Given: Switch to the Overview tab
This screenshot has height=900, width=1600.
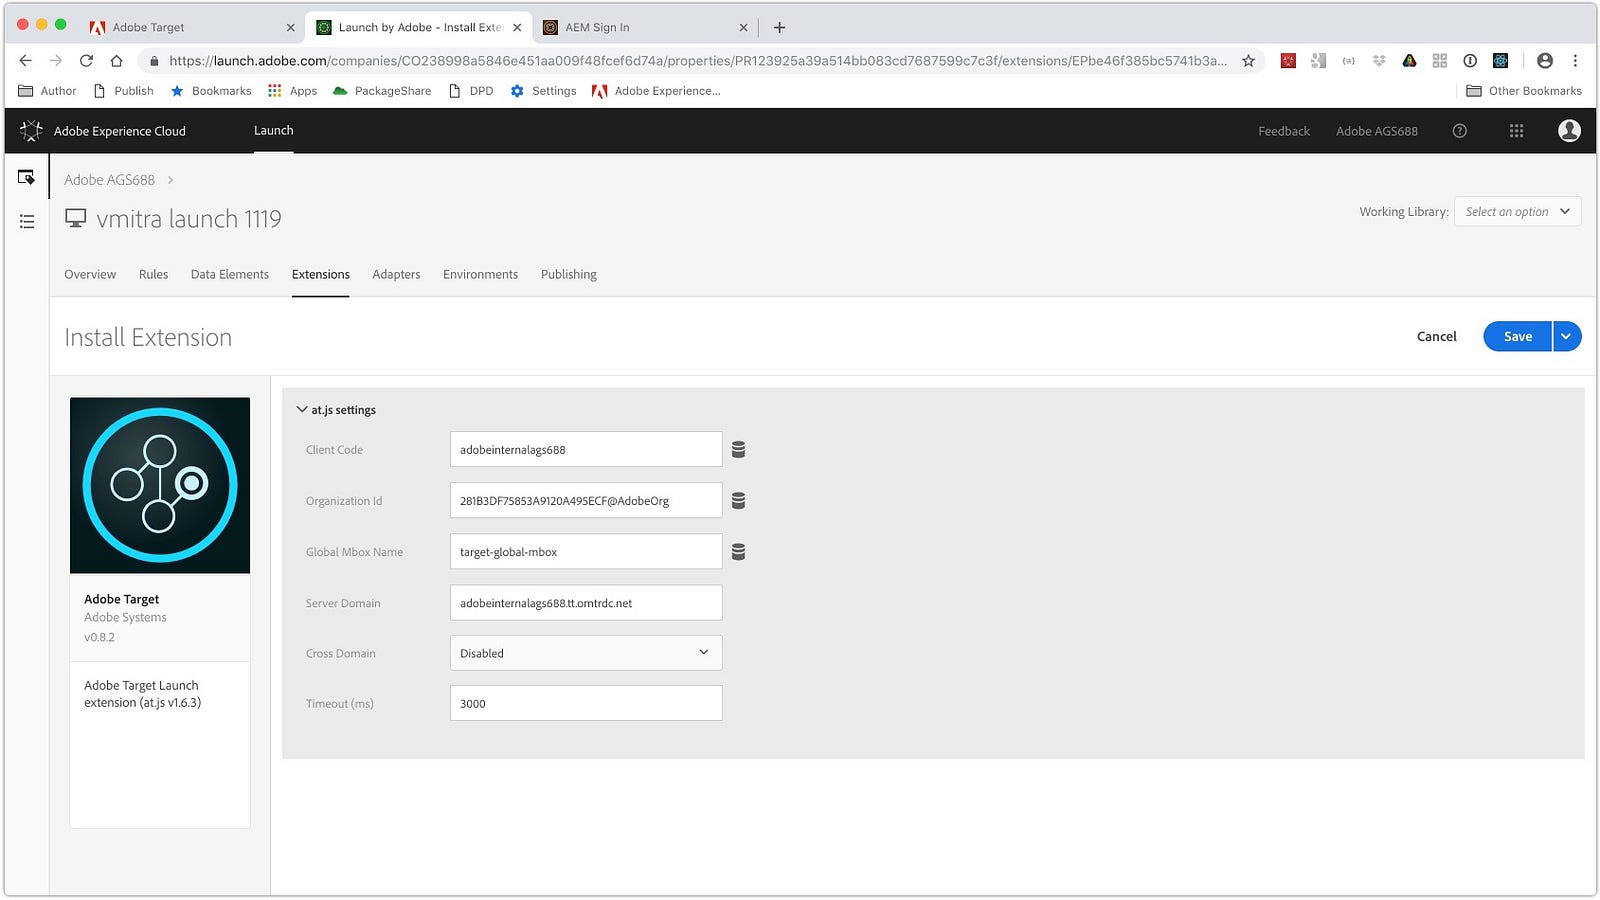Looking at the screenshot, I should [x=90, y=274].
